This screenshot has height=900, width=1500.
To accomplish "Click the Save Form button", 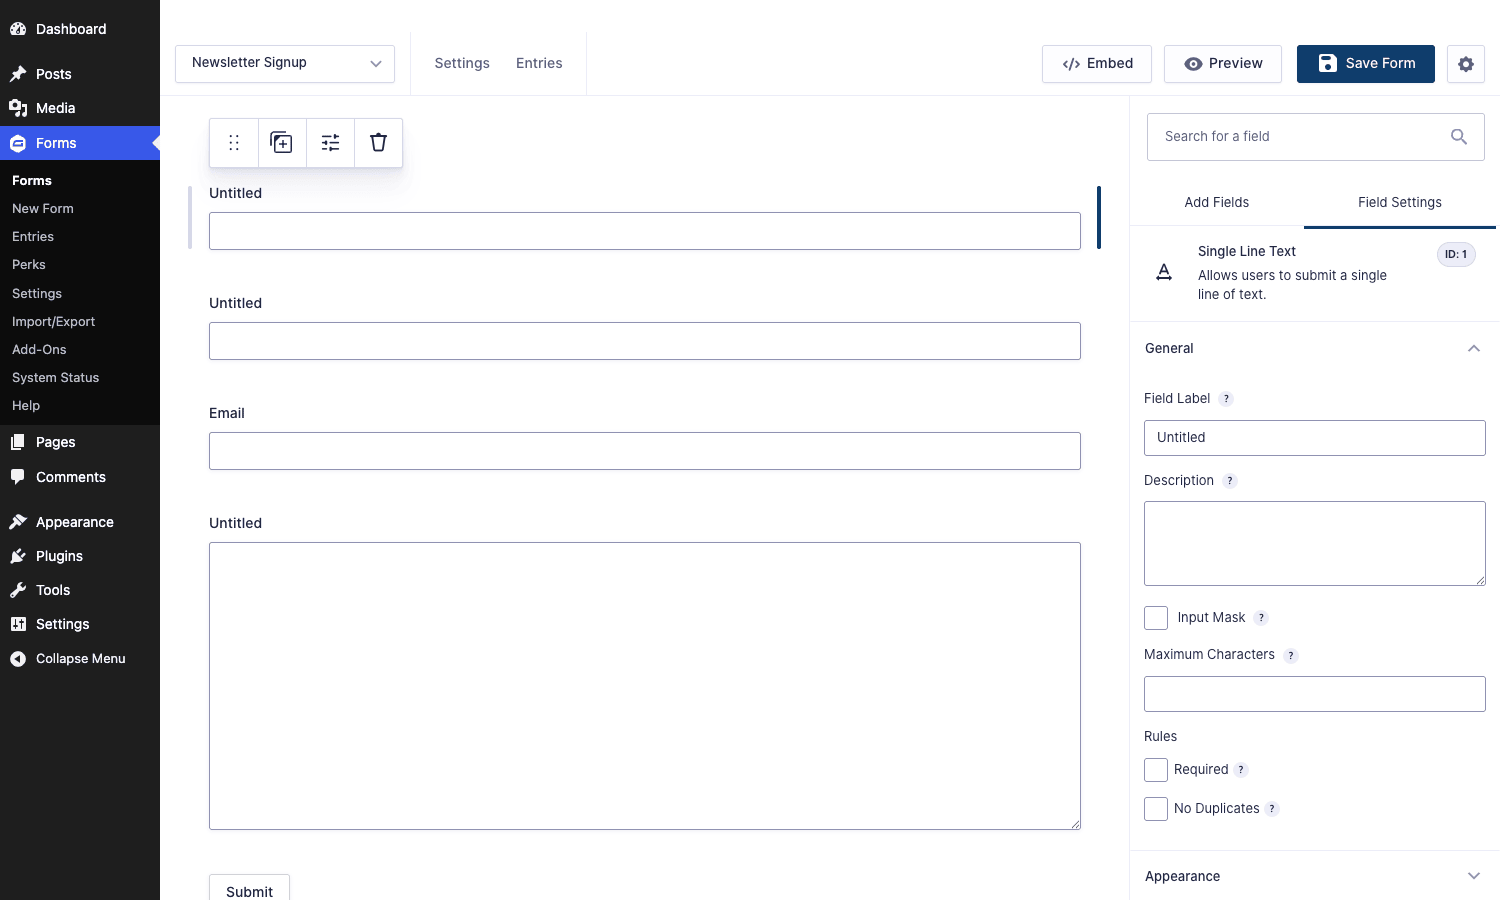I will pos(1366,64).
